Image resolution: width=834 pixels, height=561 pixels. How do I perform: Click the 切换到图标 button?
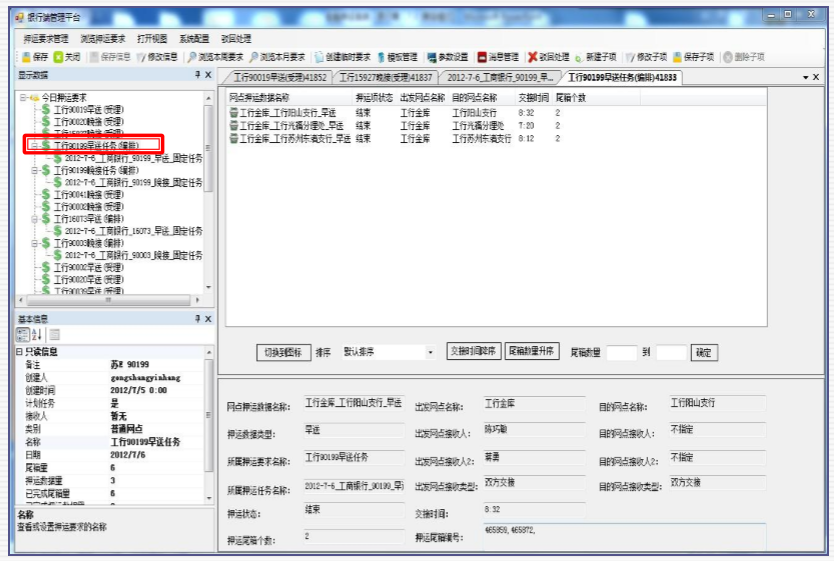tap(283, 352)
